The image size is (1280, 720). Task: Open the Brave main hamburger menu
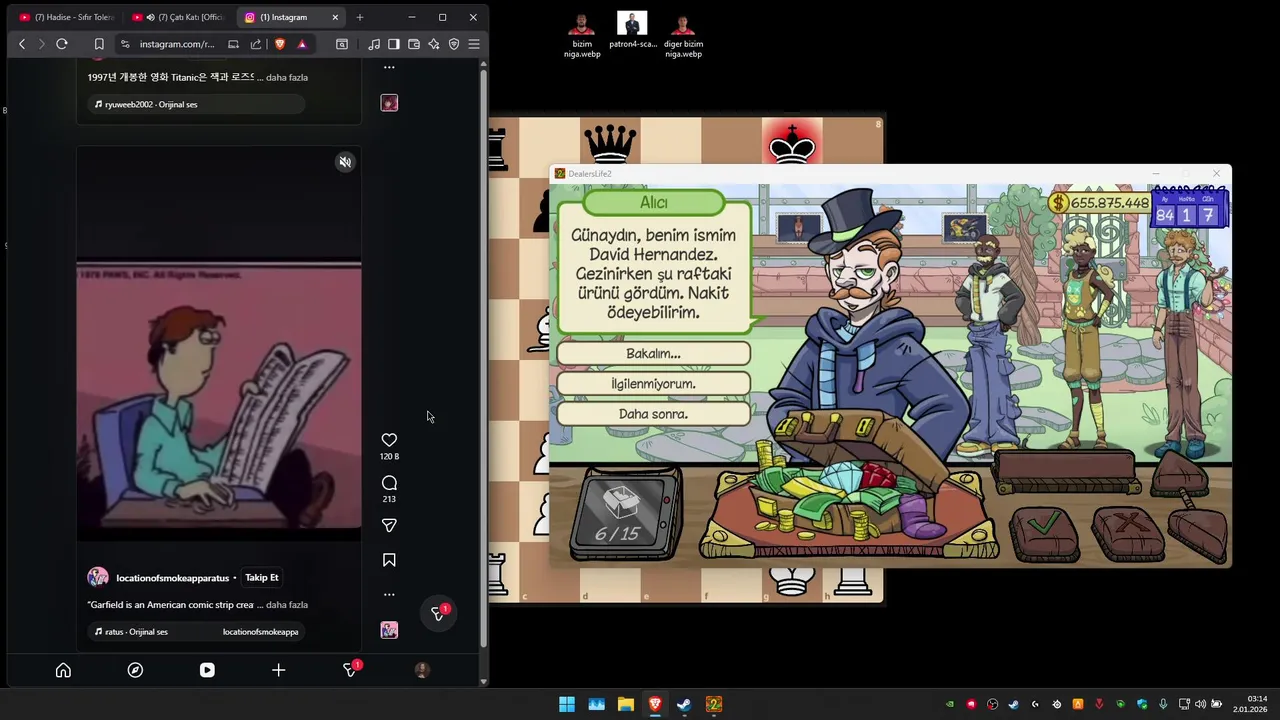pos(474,44)
